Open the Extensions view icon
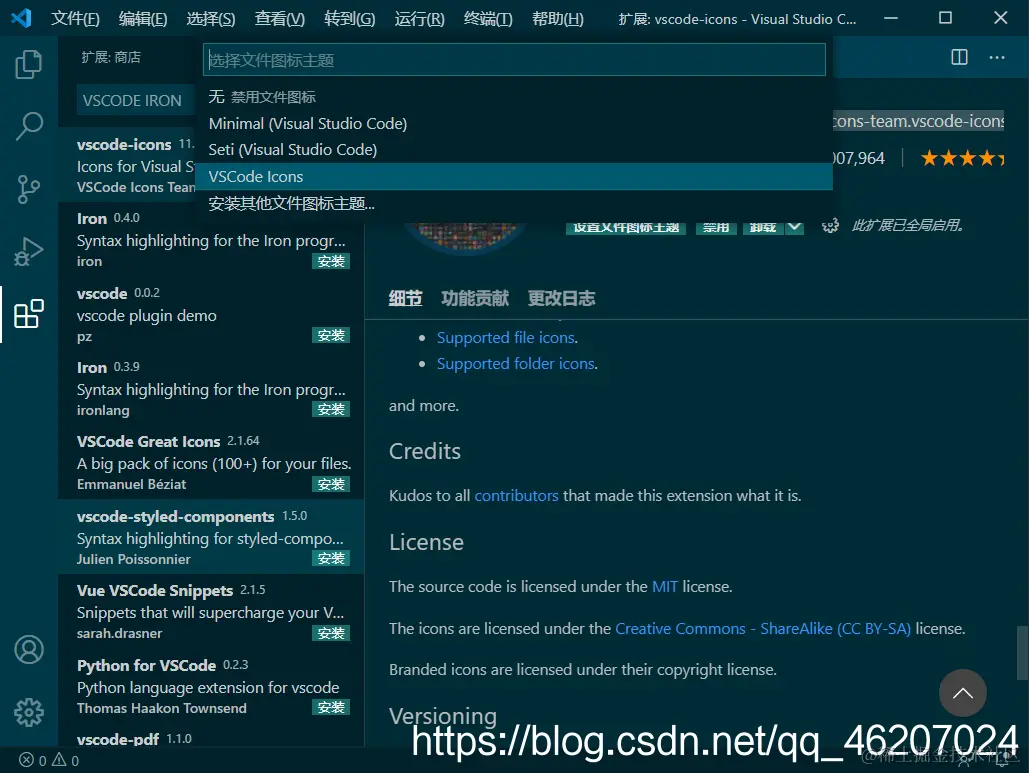 [29, 314]
